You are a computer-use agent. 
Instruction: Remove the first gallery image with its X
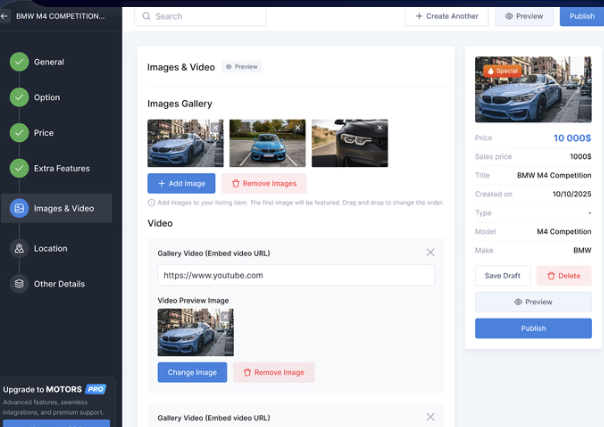pyautogui.click(x=215, y=127)
